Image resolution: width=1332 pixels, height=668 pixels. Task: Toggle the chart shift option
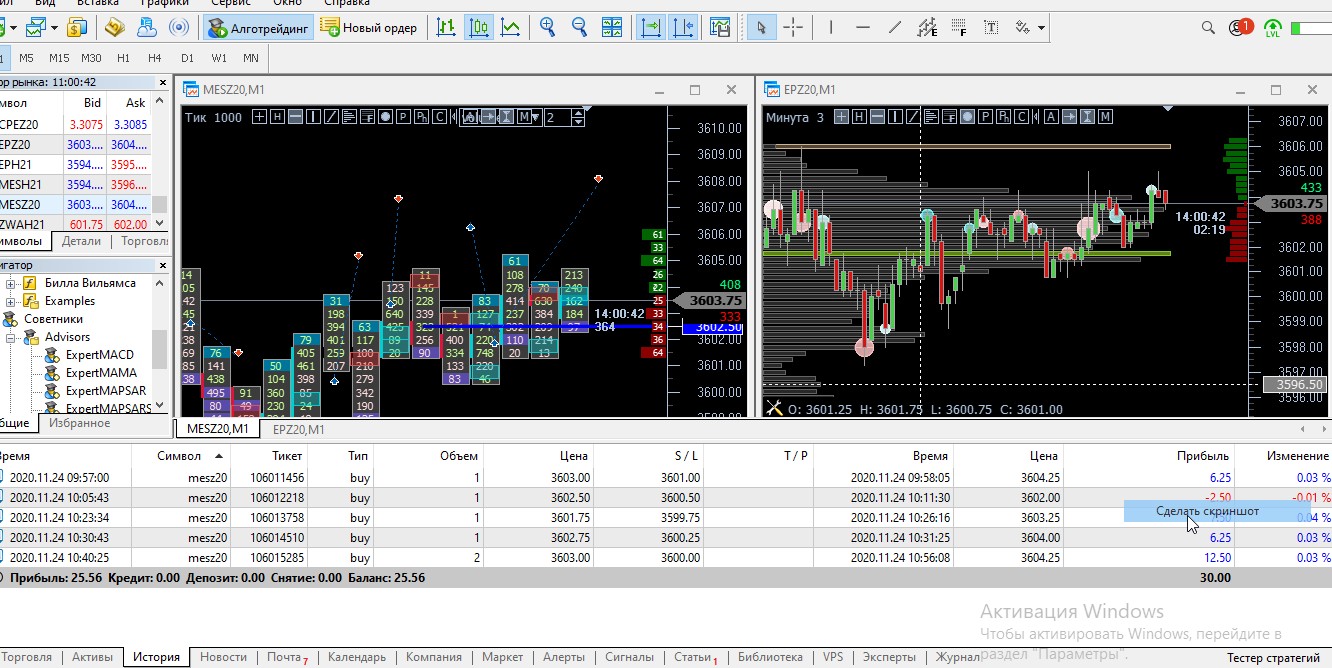point(684,28)
